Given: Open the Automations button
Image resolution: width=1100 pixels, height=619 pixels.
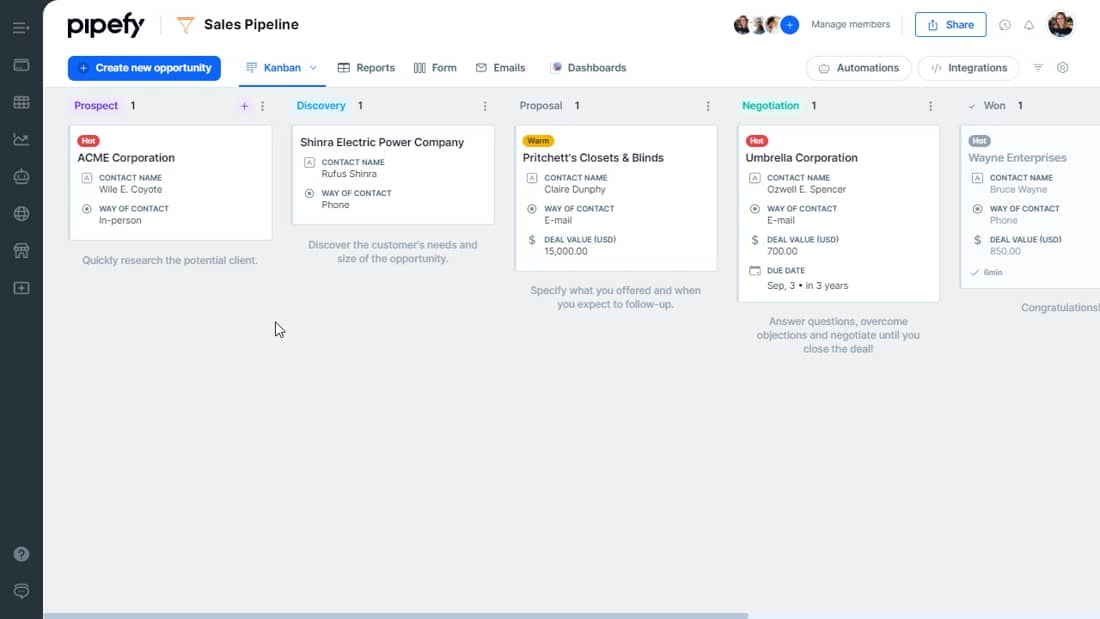Looking at the screenshot, I should tap(859, 68).
